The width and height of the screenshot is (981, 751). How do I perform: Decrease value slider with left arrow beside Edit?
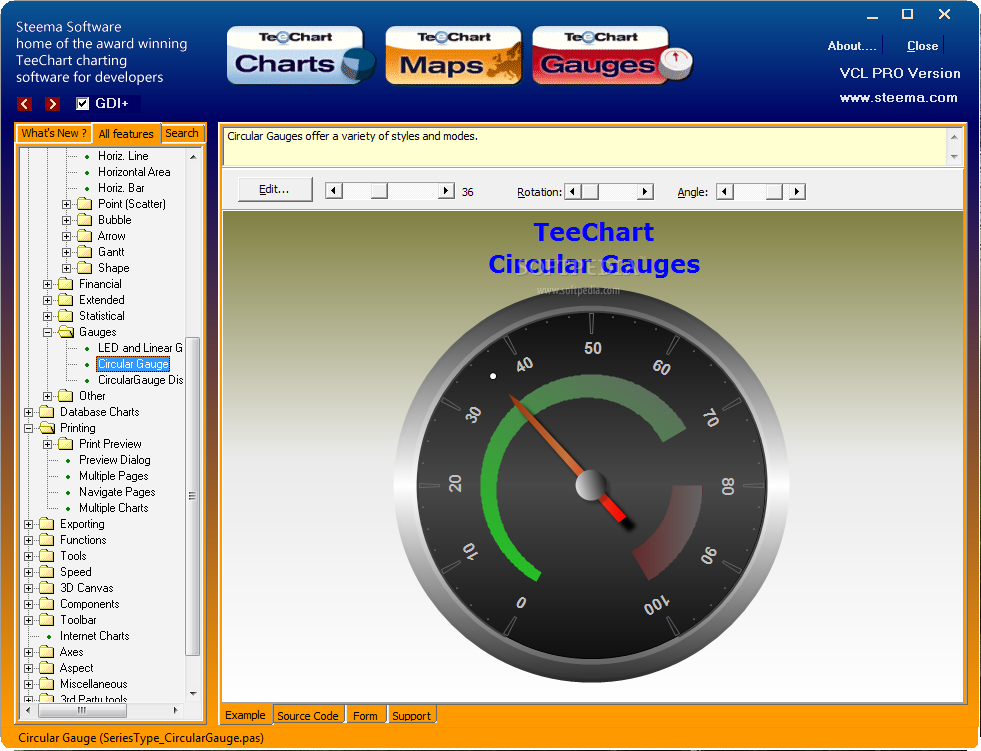point(334,191)
